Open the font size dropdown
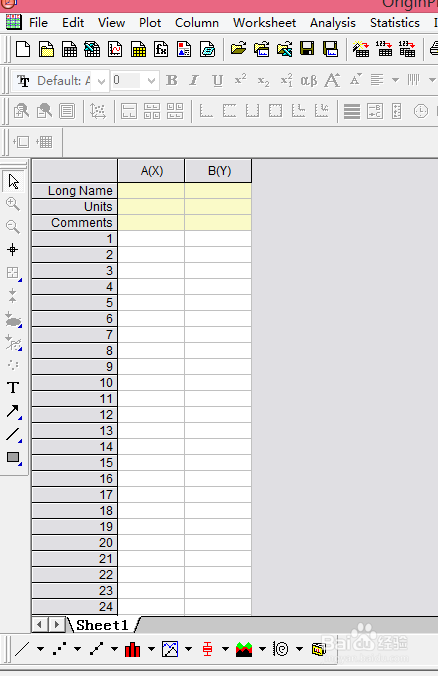This screenshot has height=676, width=438. coord(151,81)
